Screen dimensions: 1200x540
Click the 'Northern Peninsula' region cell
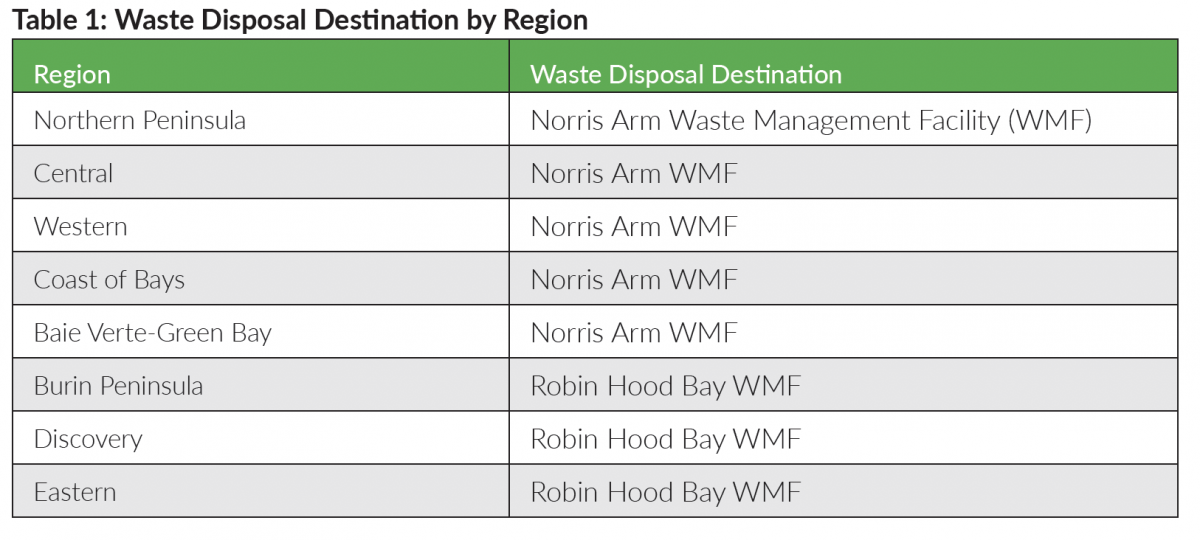click(140, 120)
